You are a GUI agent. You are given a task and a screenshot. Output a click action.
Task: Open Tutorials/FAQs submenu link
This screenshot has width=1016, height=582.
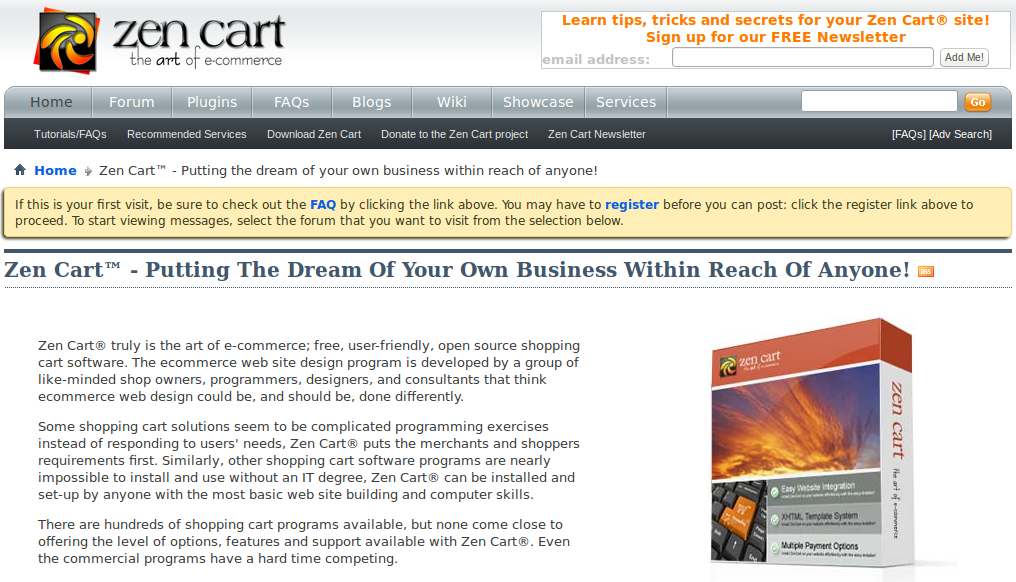(x=70, y=134)
